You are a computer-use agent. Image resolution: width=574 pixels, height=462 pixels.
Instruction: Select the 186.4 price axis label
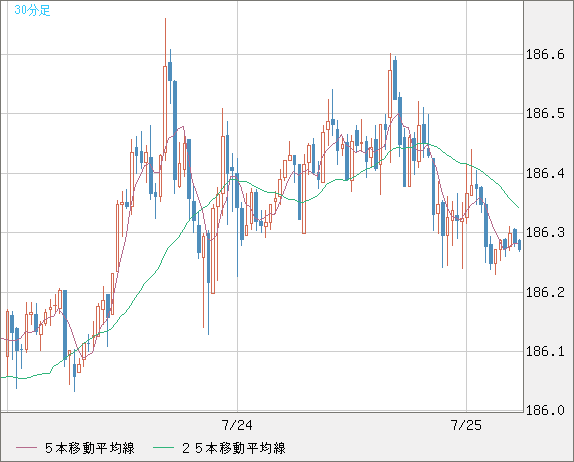click(545, 173)
